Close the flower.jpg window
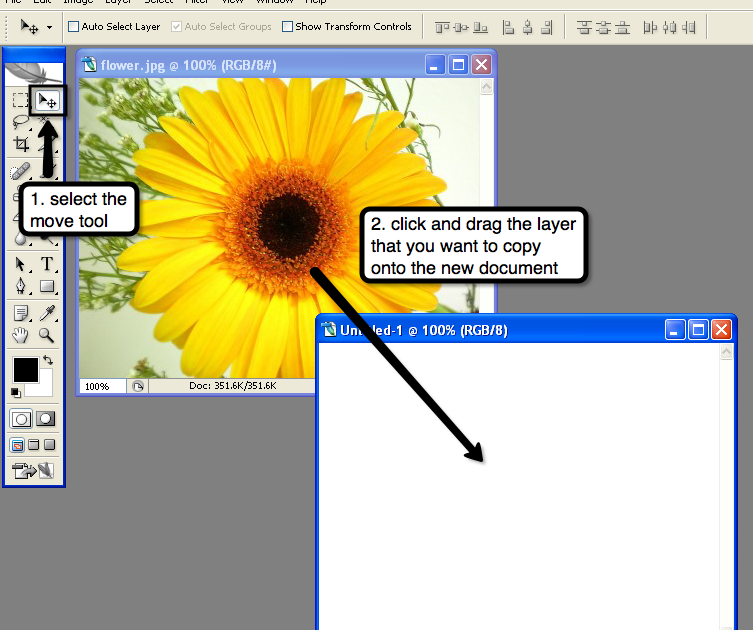The height and width of the screenshot is (630, 753). pos(481,64)
